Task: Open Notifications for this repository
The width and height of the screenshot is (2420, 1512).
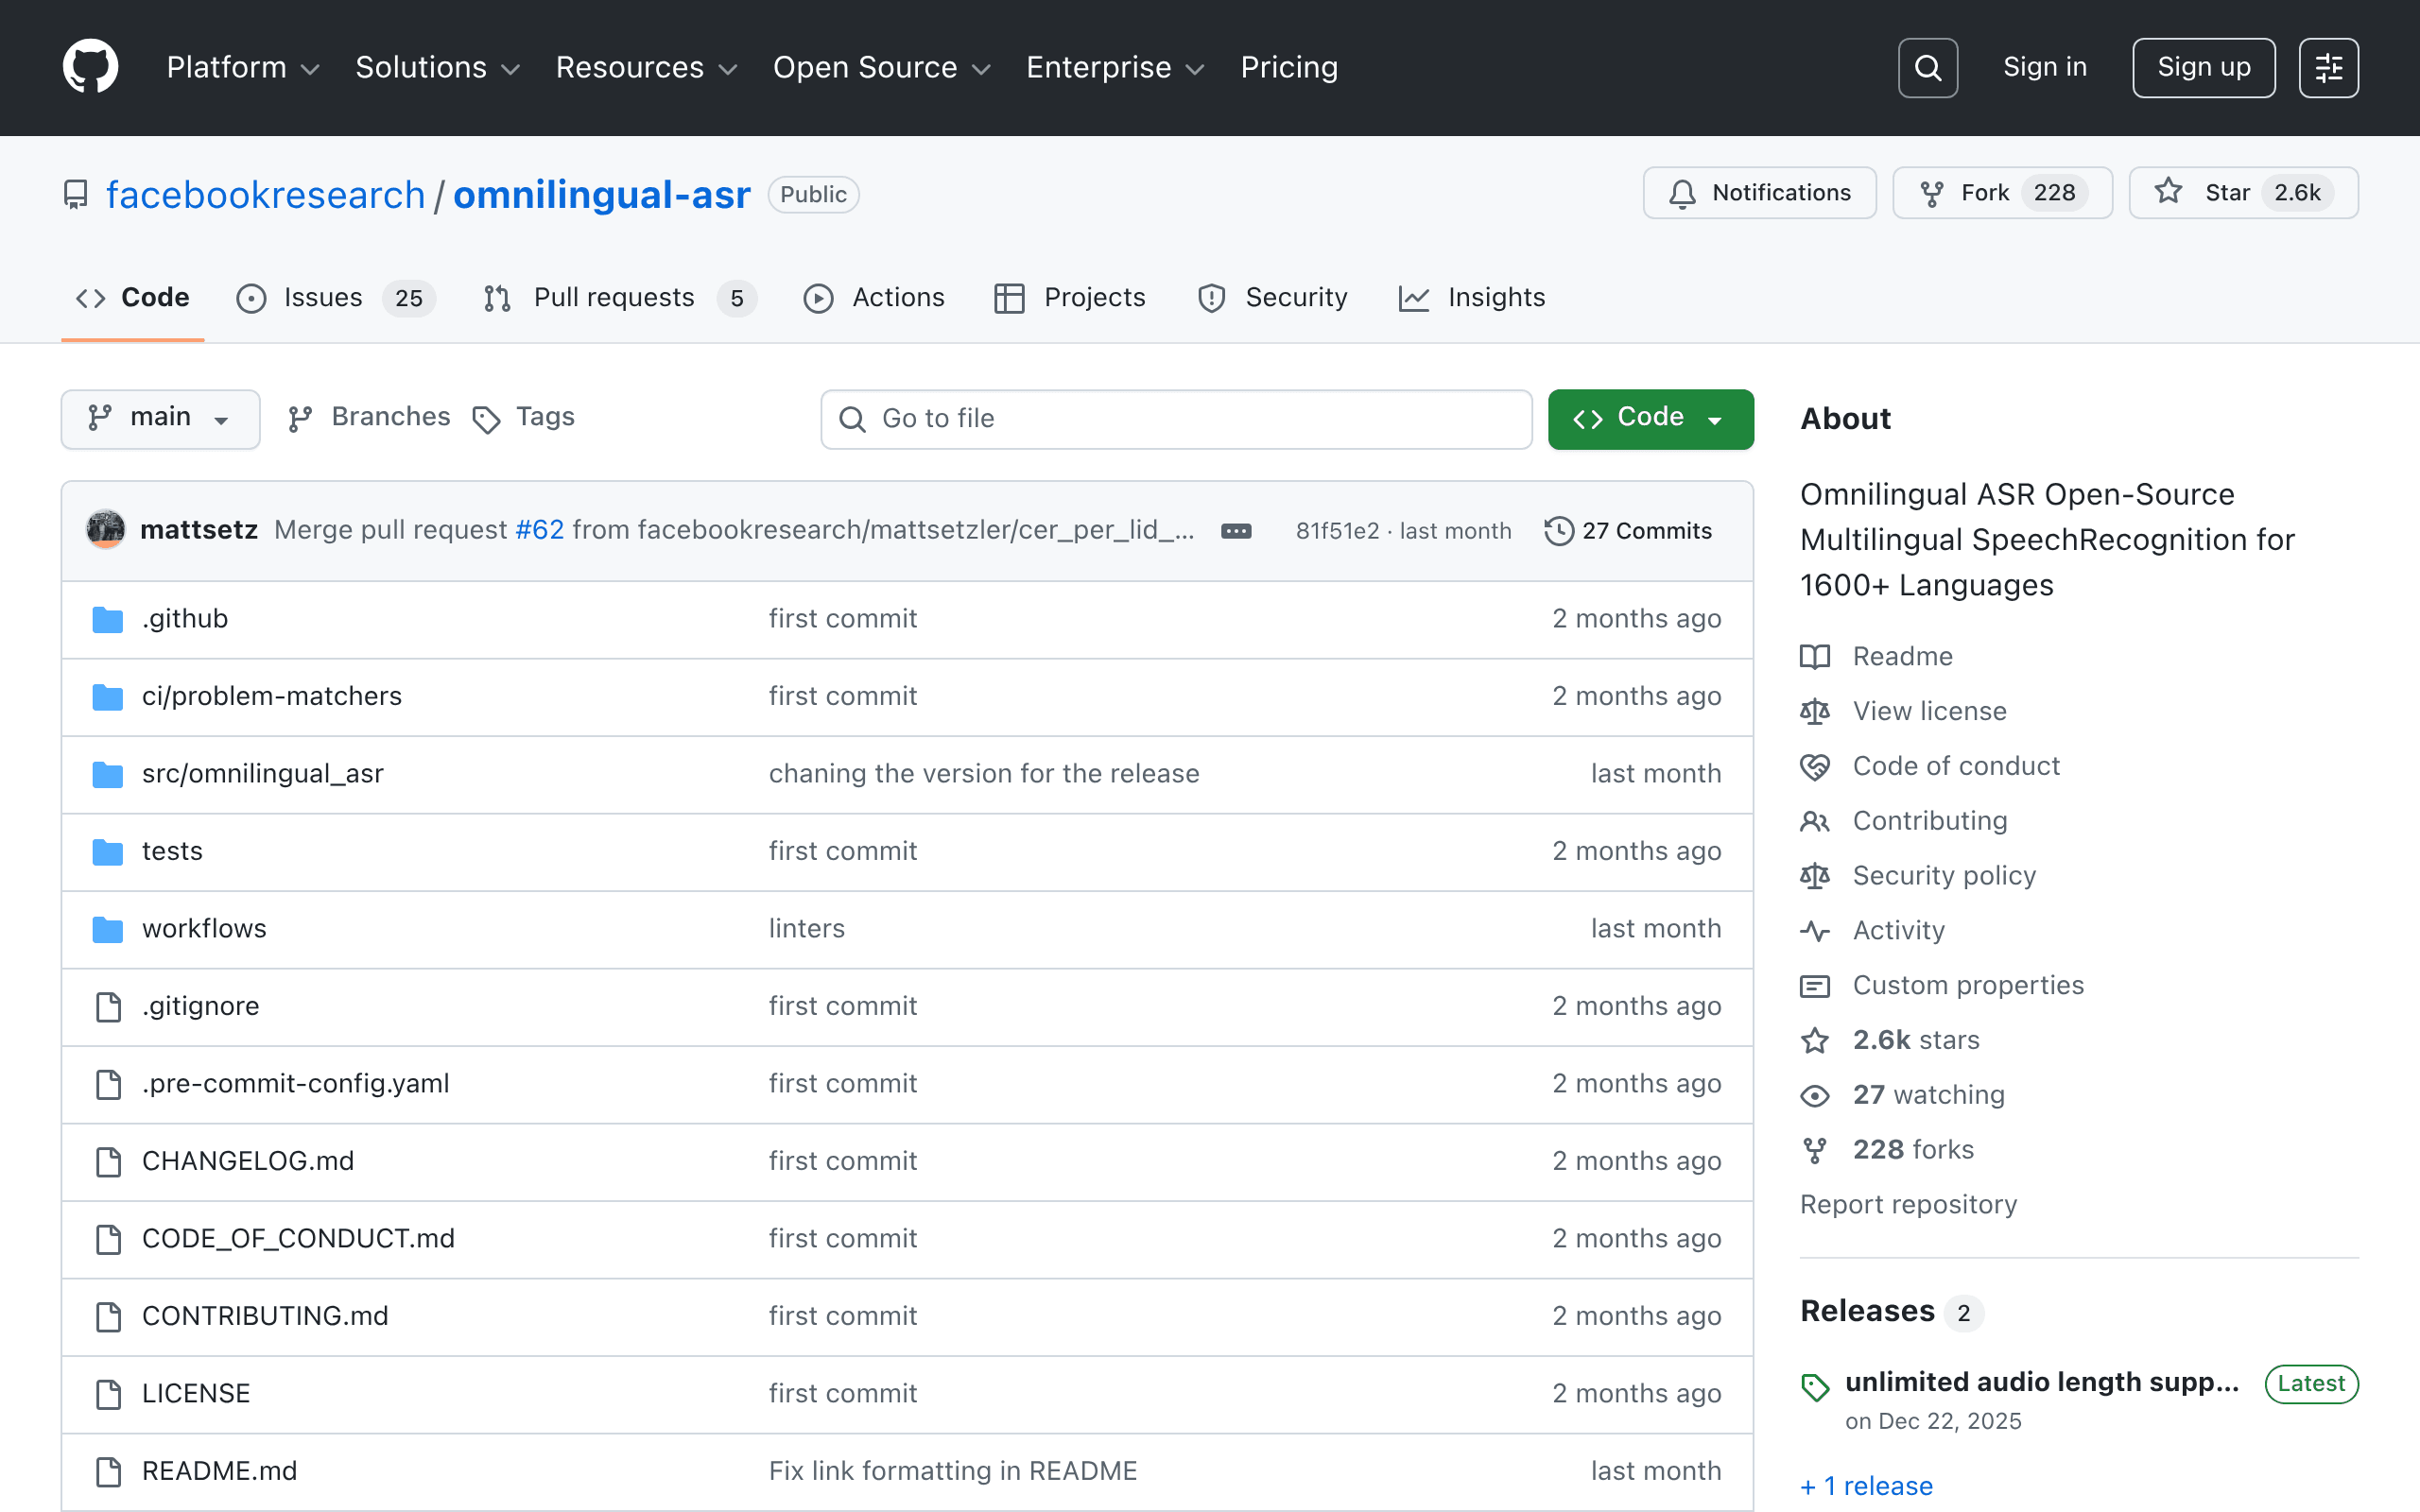Action: (x=1759, y=193)
